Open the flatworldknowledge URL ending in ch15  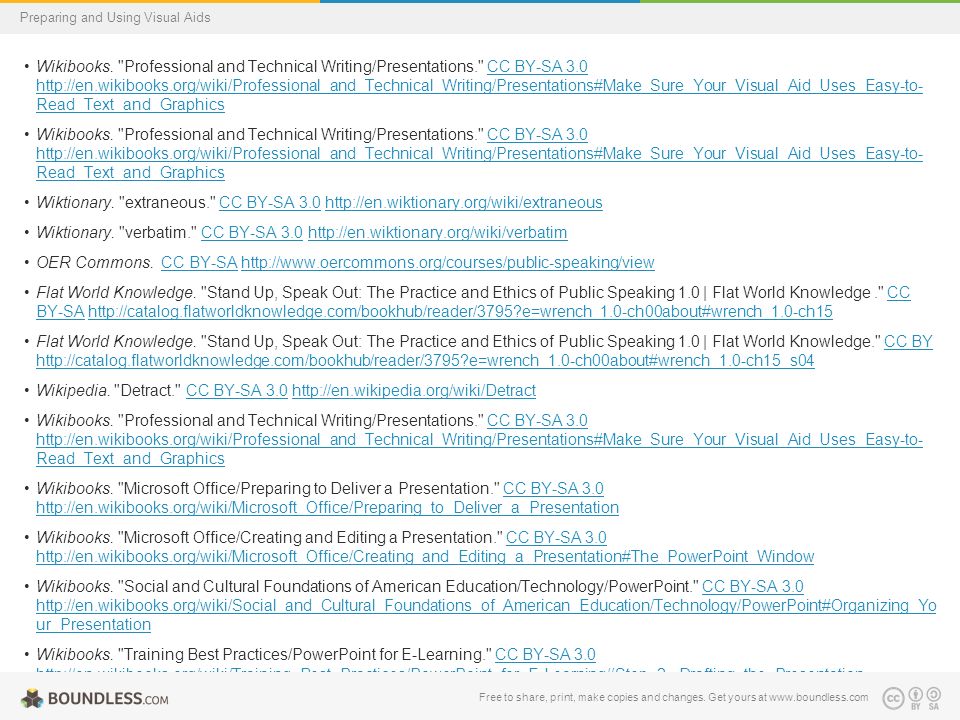point(460,312)
